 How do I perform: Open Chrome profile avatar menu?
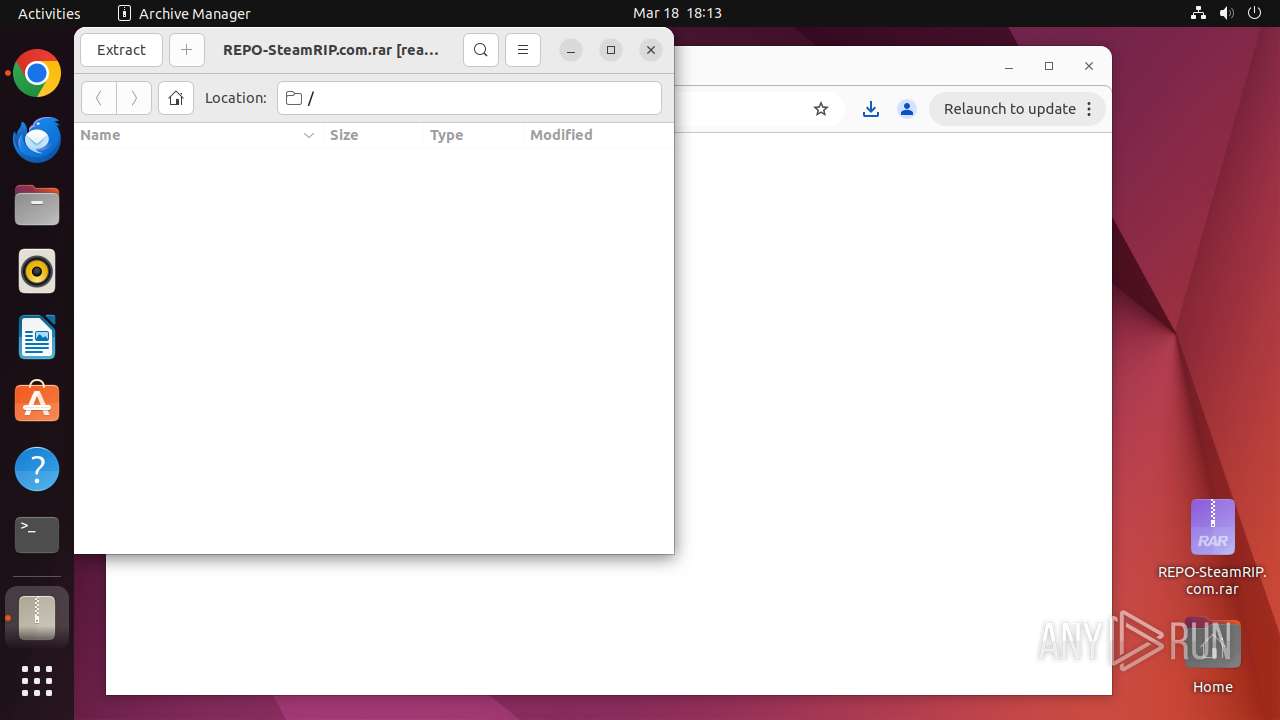907,109
